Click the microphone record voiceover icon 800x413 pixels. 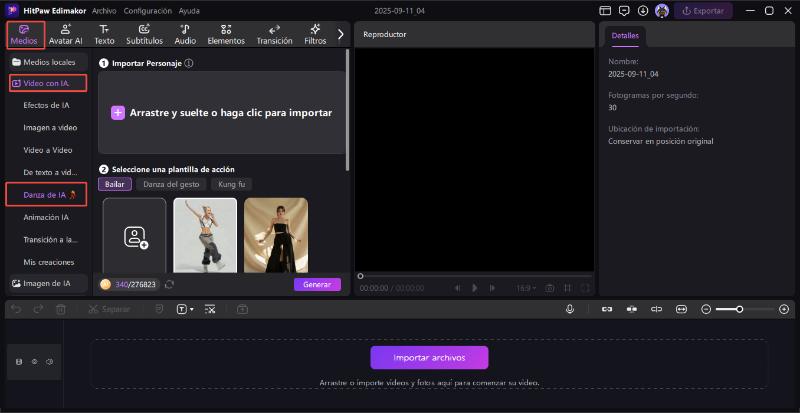pyautogui.click(x=570, y=309)
